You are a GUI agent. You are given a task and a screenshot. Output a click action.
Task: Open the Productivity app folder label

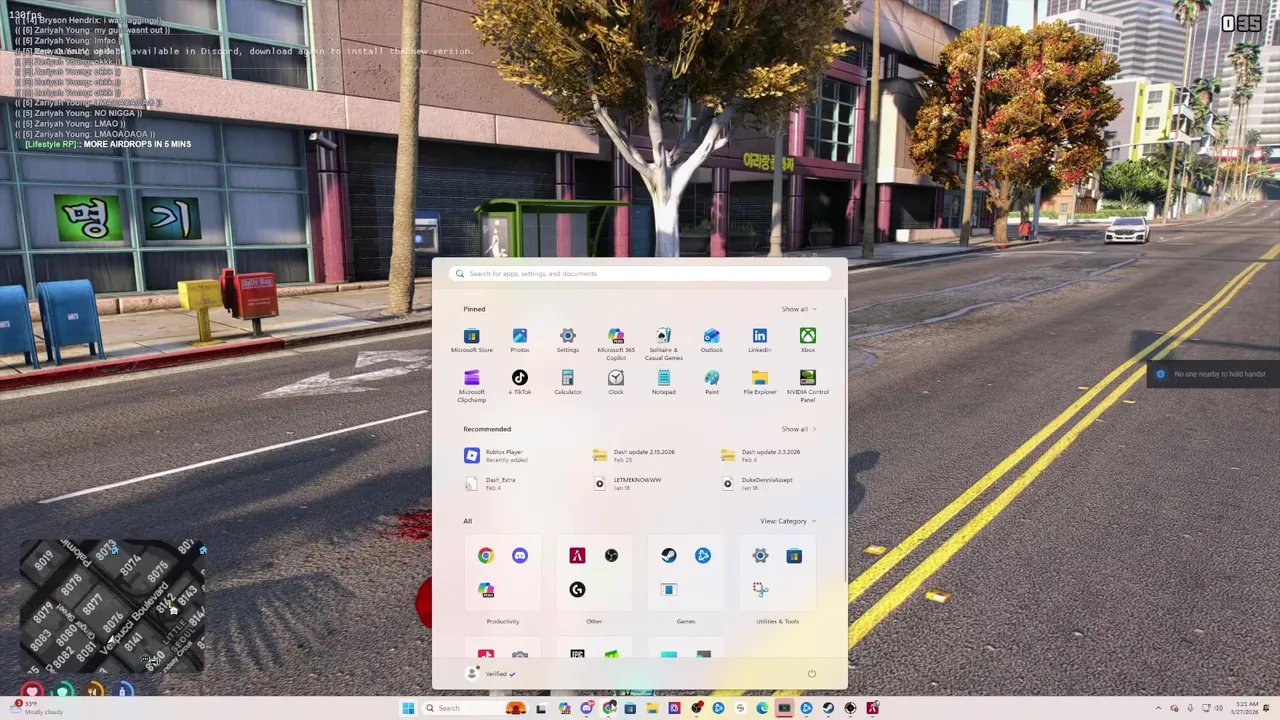[503, 622]
